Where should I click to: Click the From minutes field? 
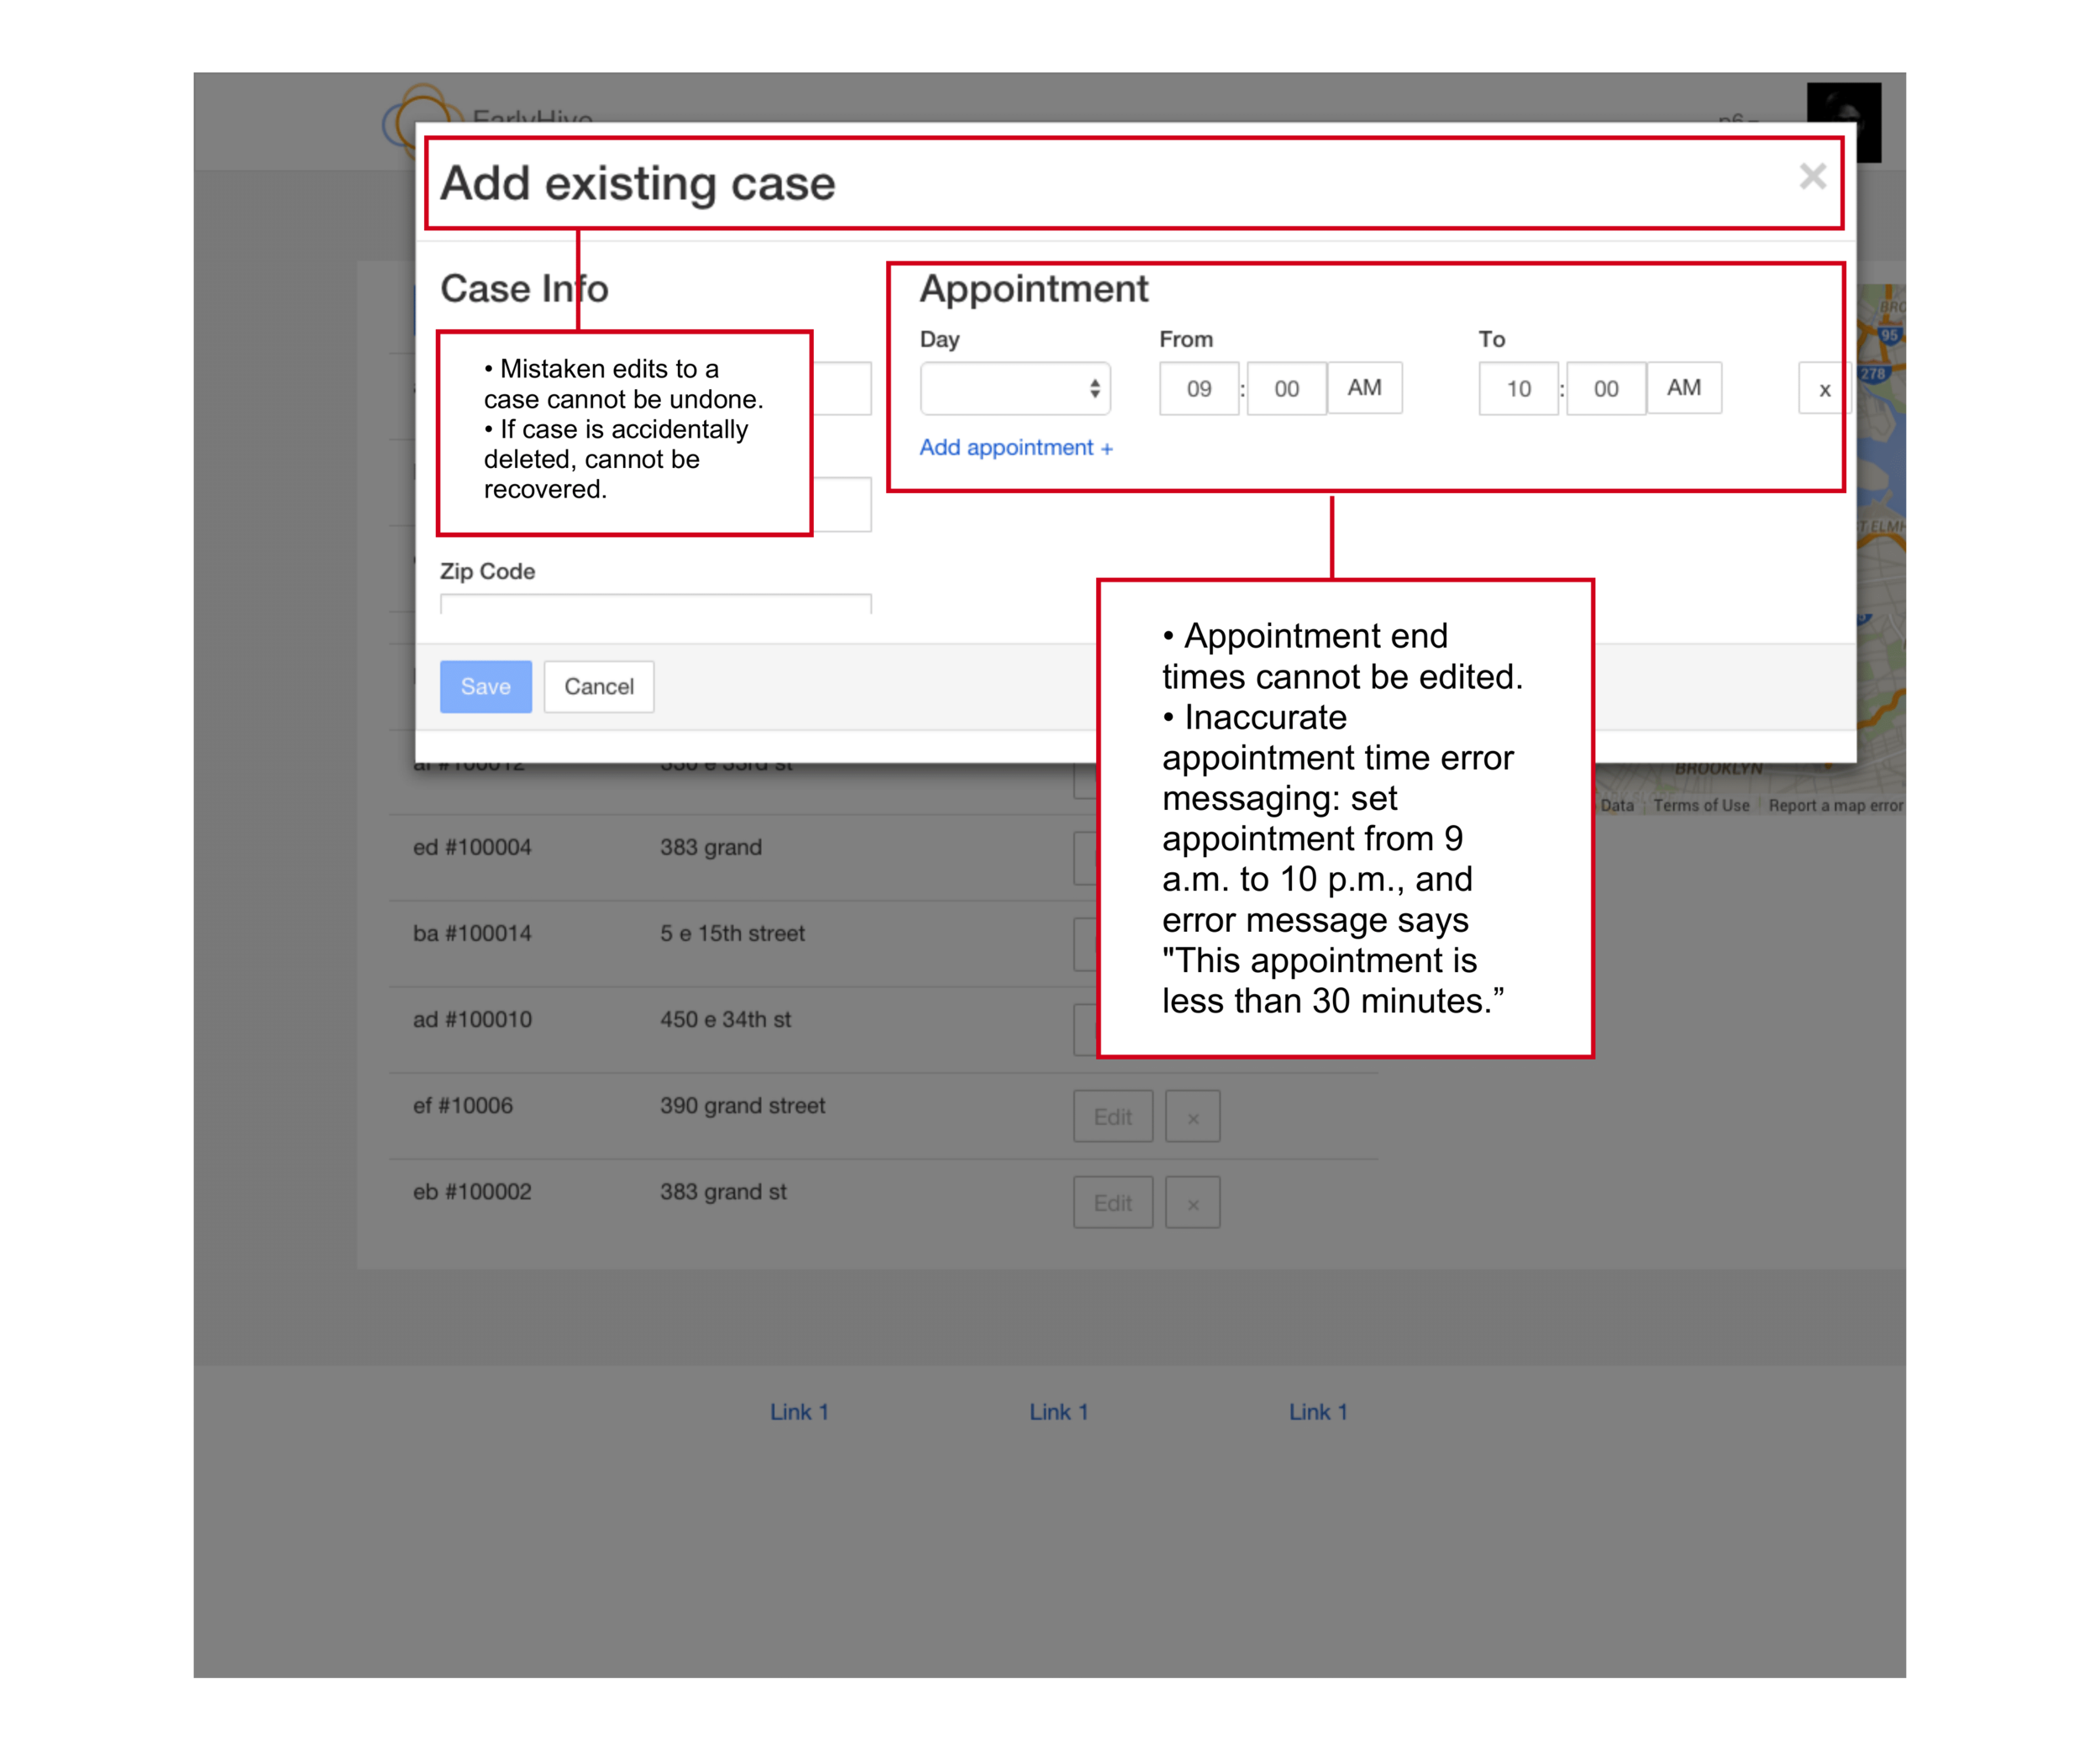(1286, 389)
